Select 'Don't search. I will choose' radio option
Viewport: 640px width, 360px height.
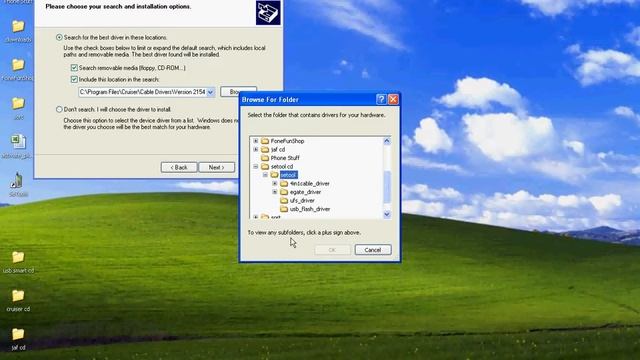(59, 109)
